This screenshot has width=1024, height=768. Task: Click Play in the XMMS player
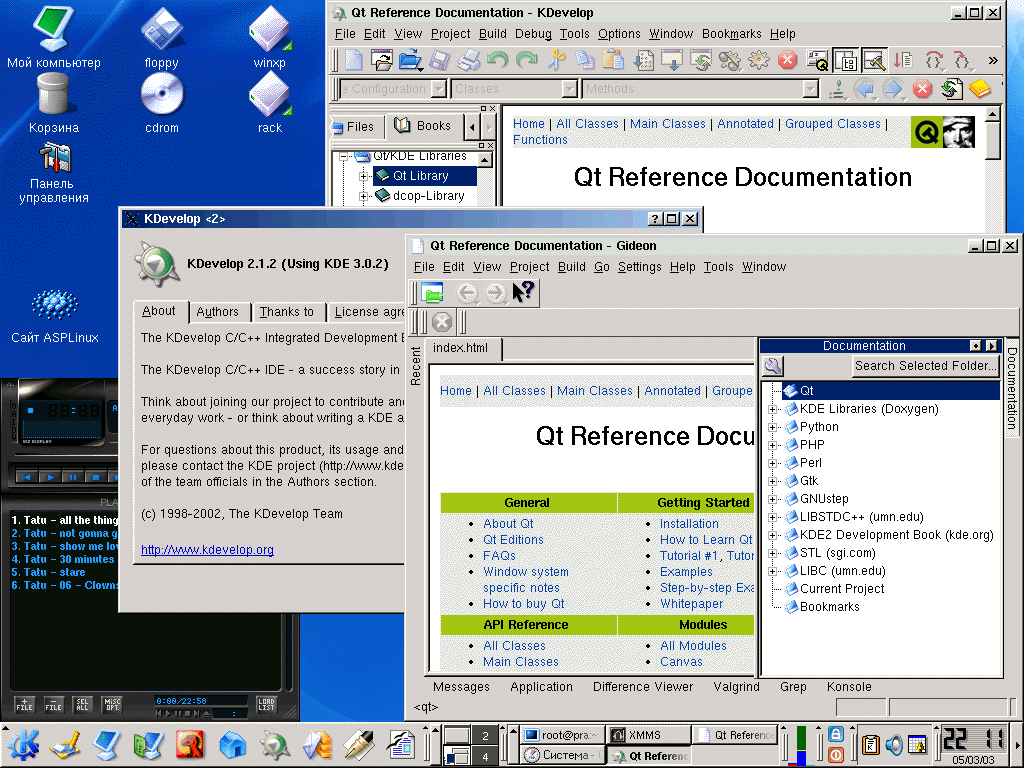point(50,477)
